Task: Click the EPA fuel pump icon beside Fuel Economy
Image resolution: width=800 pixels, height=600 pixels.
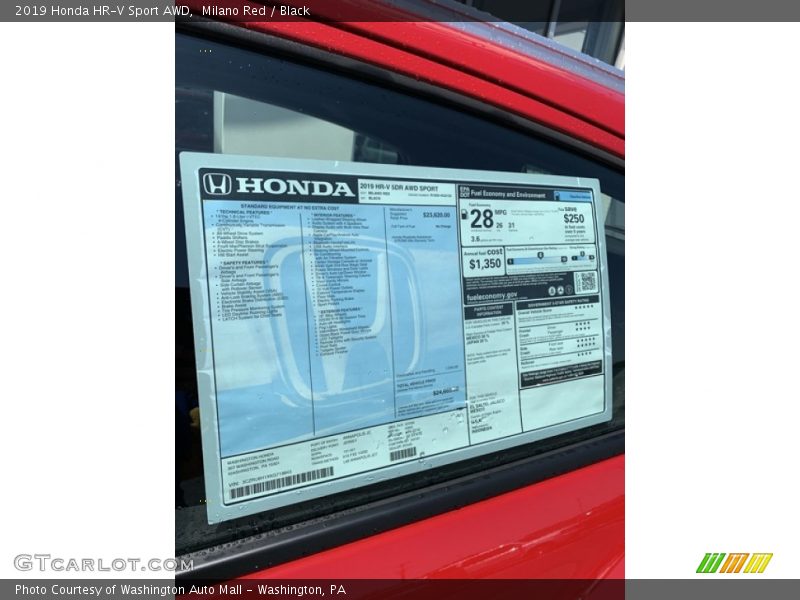Action: click(464, 193)
